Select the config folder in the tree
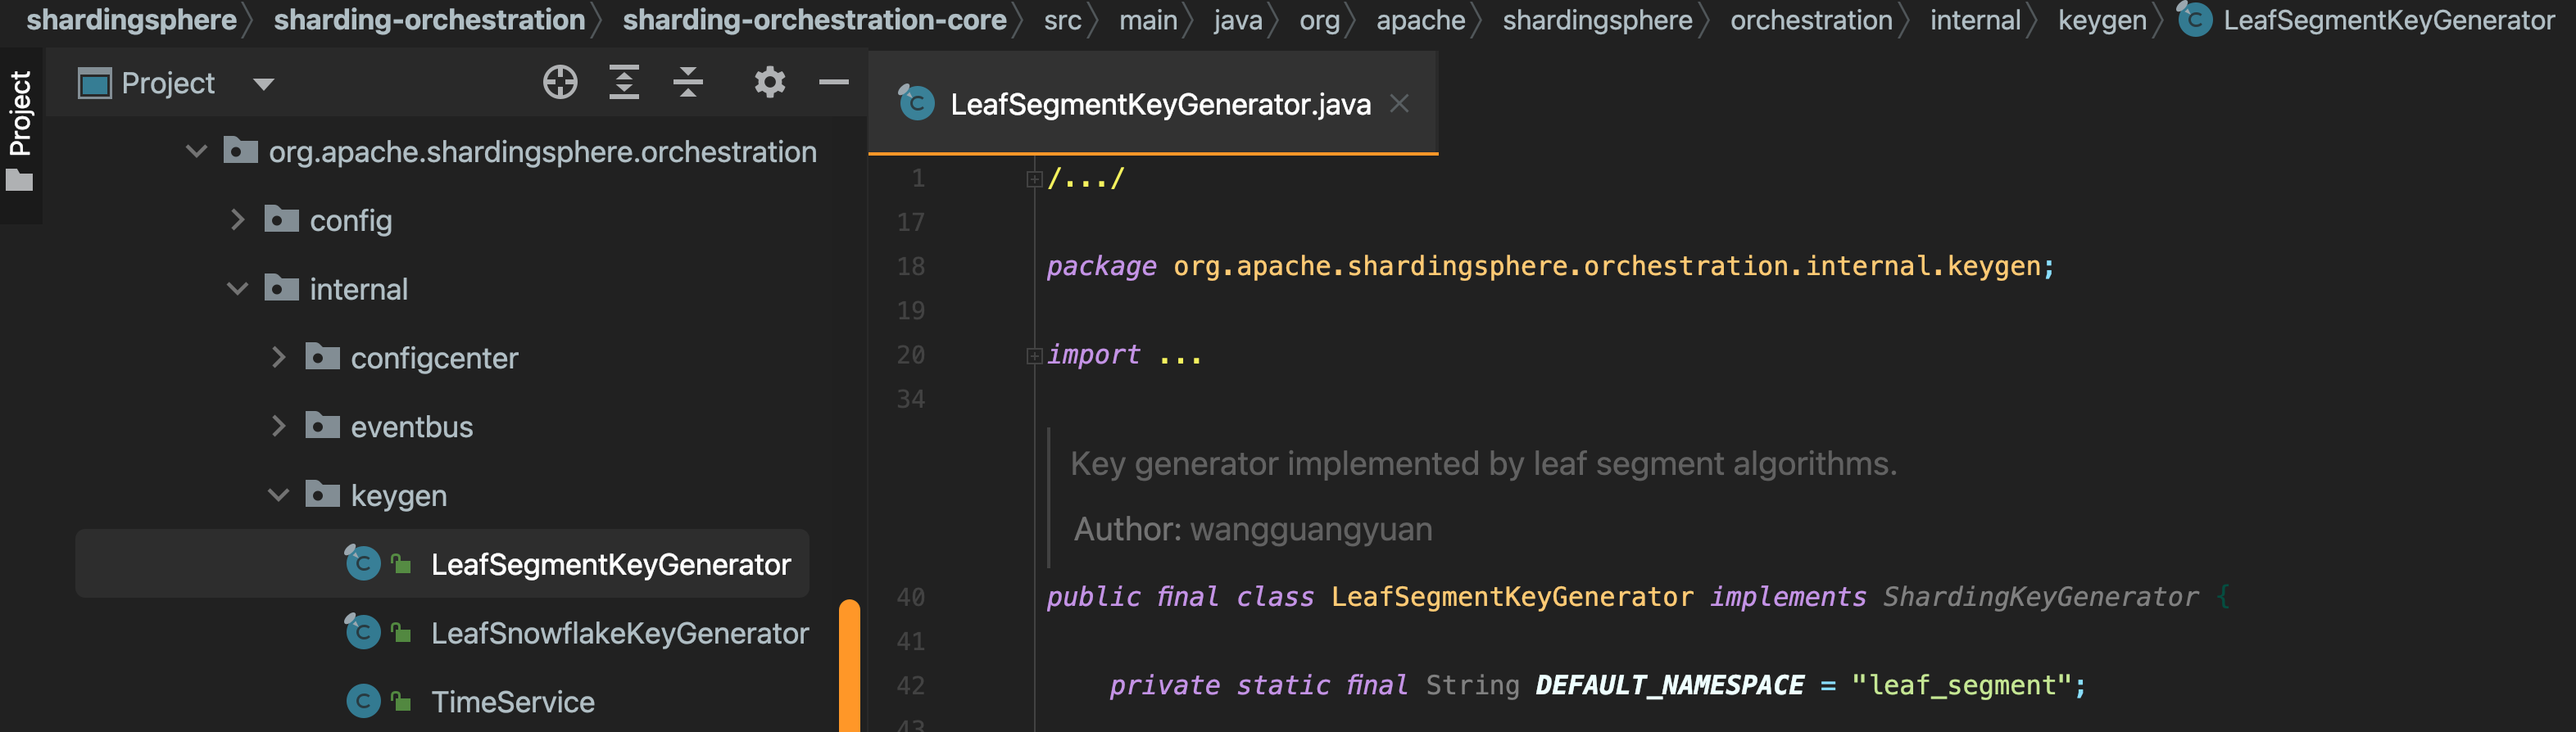 (350, 220)
